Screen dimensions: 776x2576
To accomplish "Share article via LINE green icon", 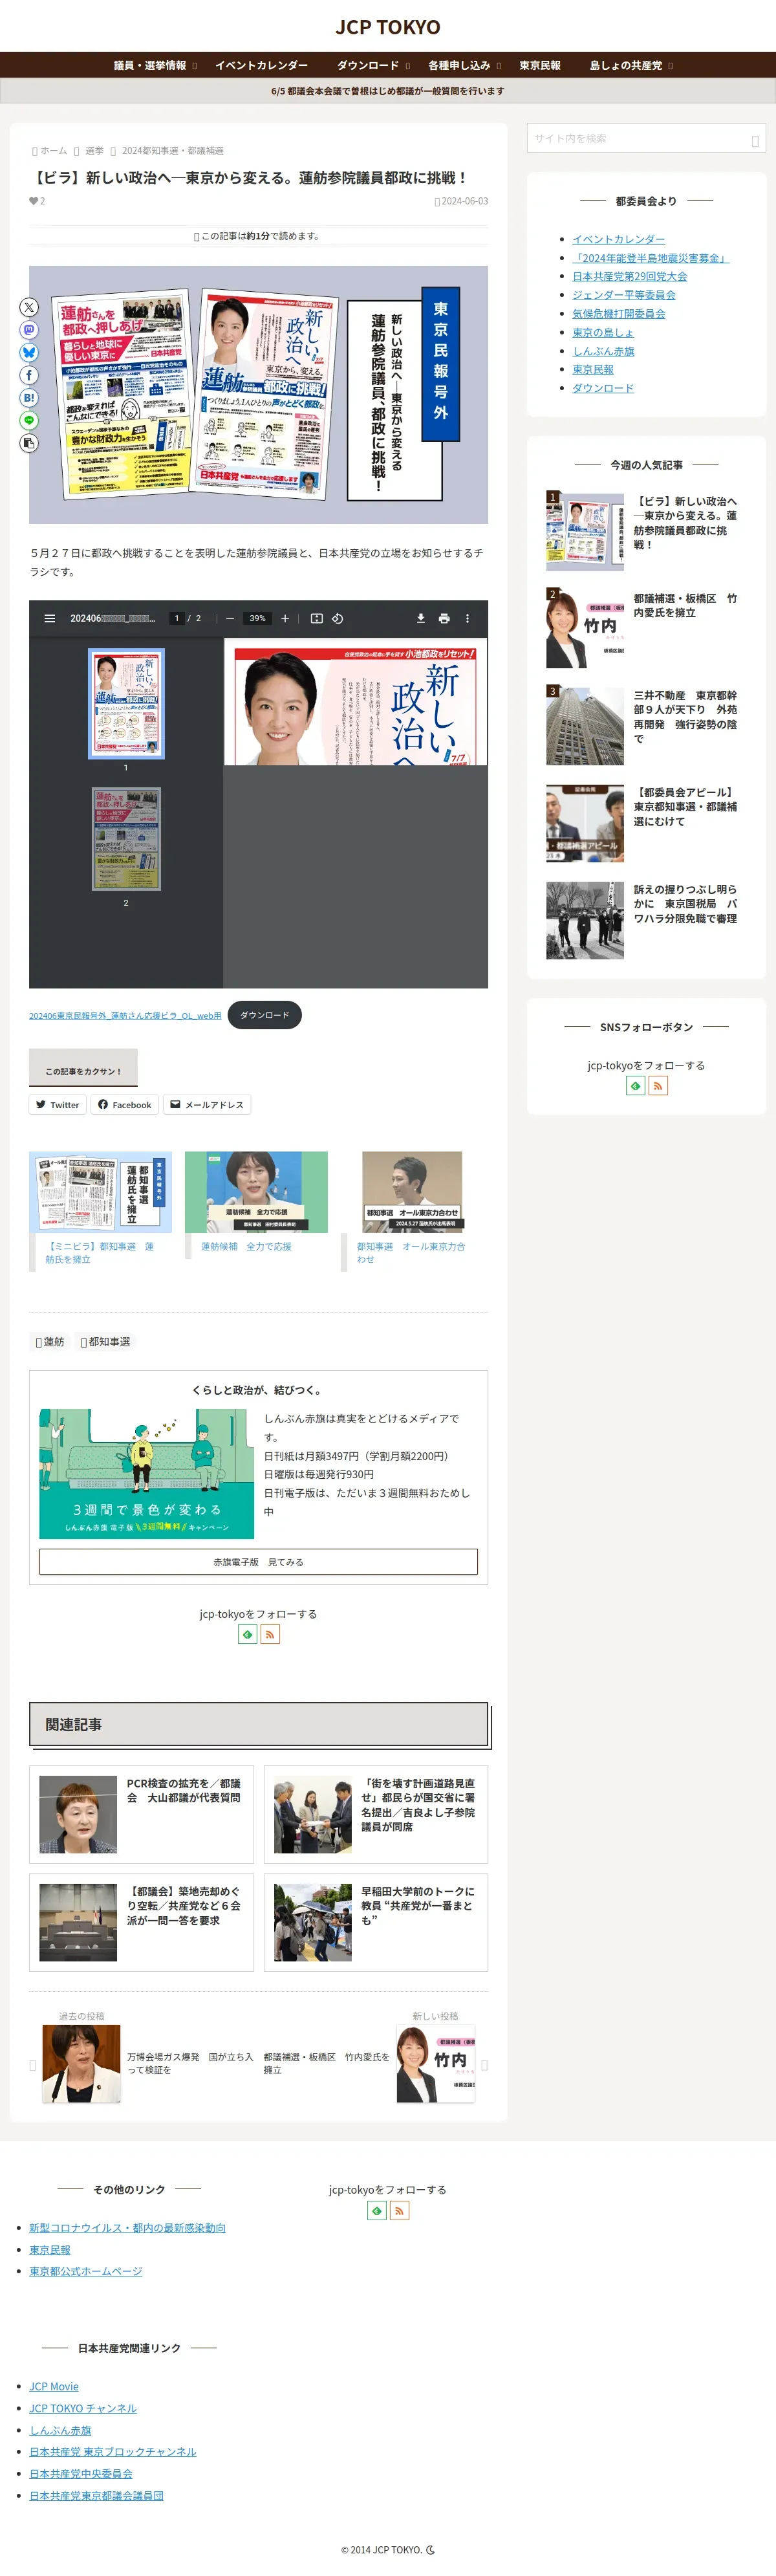I will pyautogui.click(x=29, y=420).
